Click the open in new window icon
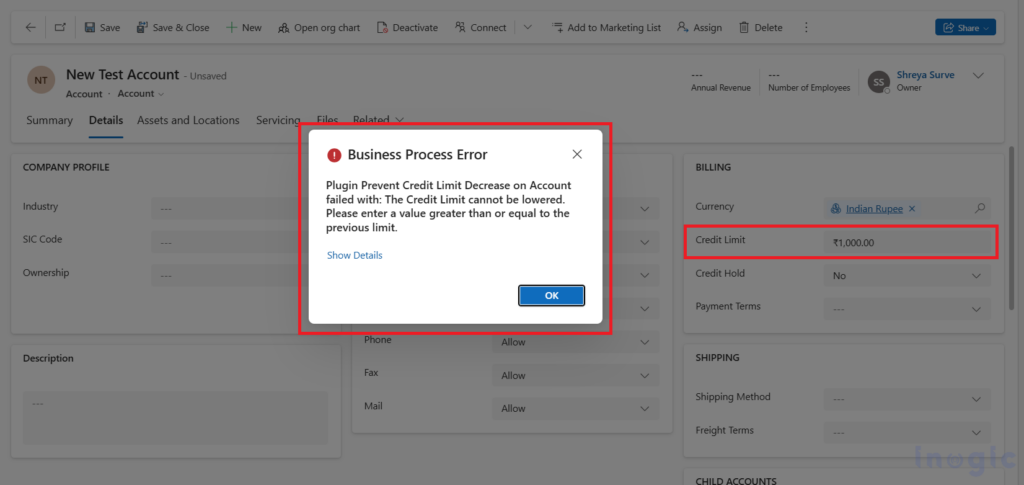Image resolution: width=1024 pixels, height=485 pixels. click(x=60, y=28)
